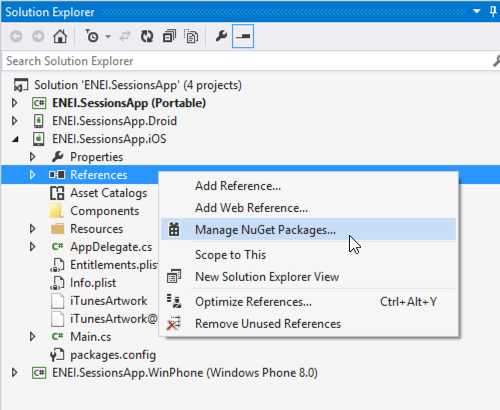The width and height of the screenshot is (500, 410).
Task: Click Collapse All toolbar icon
Action: click(x=169, y=36)
